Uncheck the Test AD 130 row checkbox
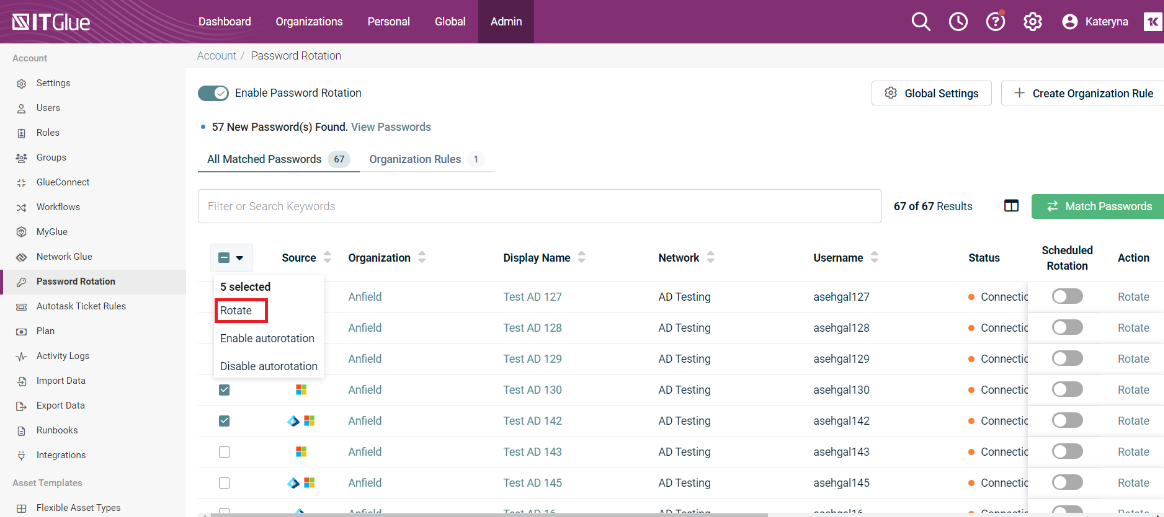This screenshot has height=517, width=1164. click(x=224, y=390)
